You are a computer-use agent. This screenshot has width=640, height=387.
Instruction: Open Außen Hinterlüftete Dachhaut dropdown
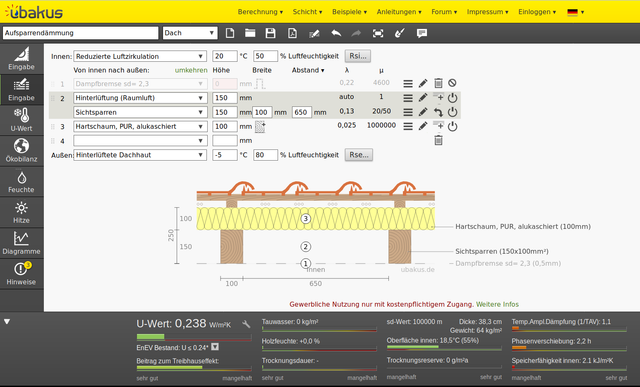click(x=140, y=155)
